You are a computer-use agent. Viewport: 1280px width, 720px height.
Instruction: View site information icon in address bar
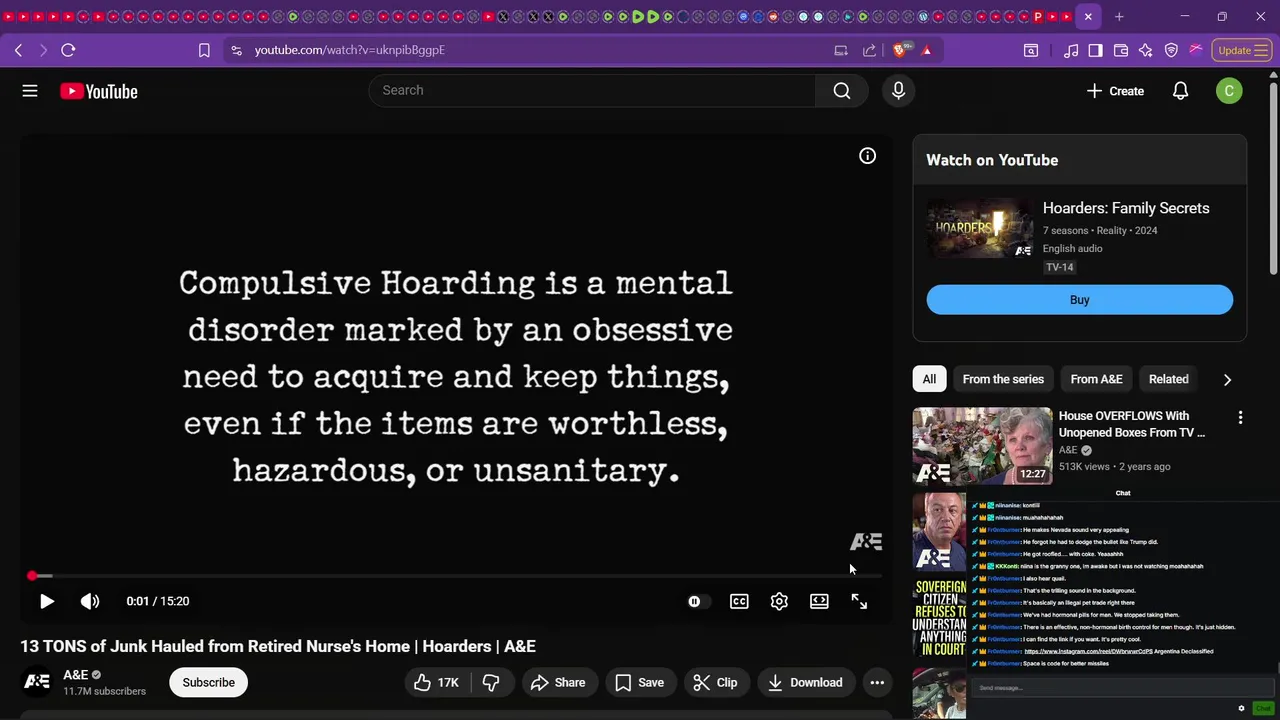coord(236,50)
